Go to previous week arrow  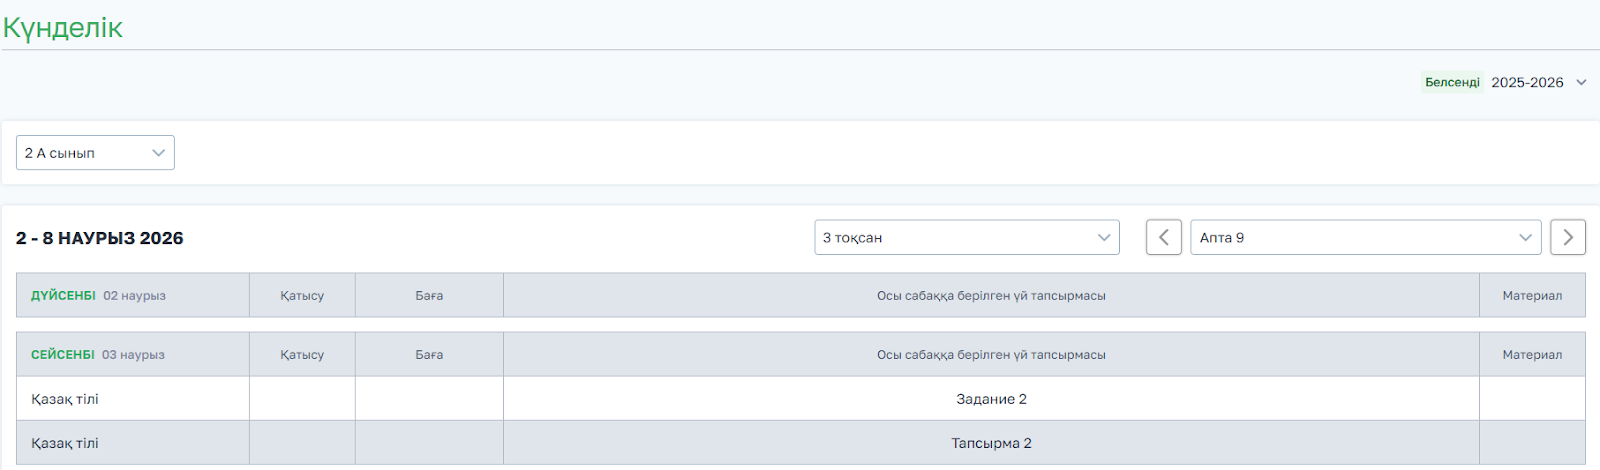point(1163,237)
